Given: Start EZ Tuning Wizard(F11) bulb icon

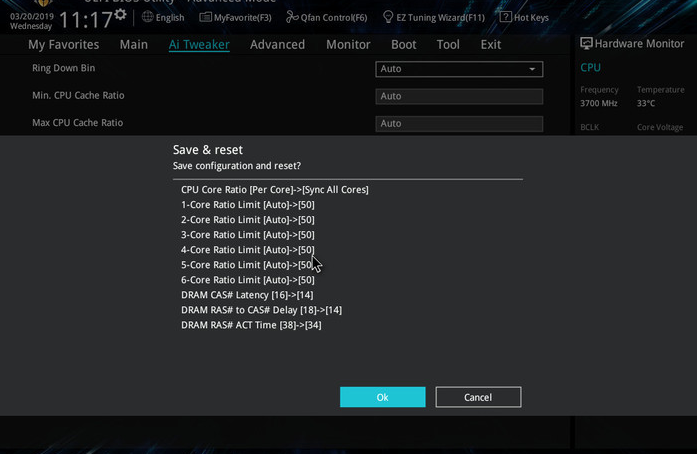Looking at the screenshot, I should 388,17.
